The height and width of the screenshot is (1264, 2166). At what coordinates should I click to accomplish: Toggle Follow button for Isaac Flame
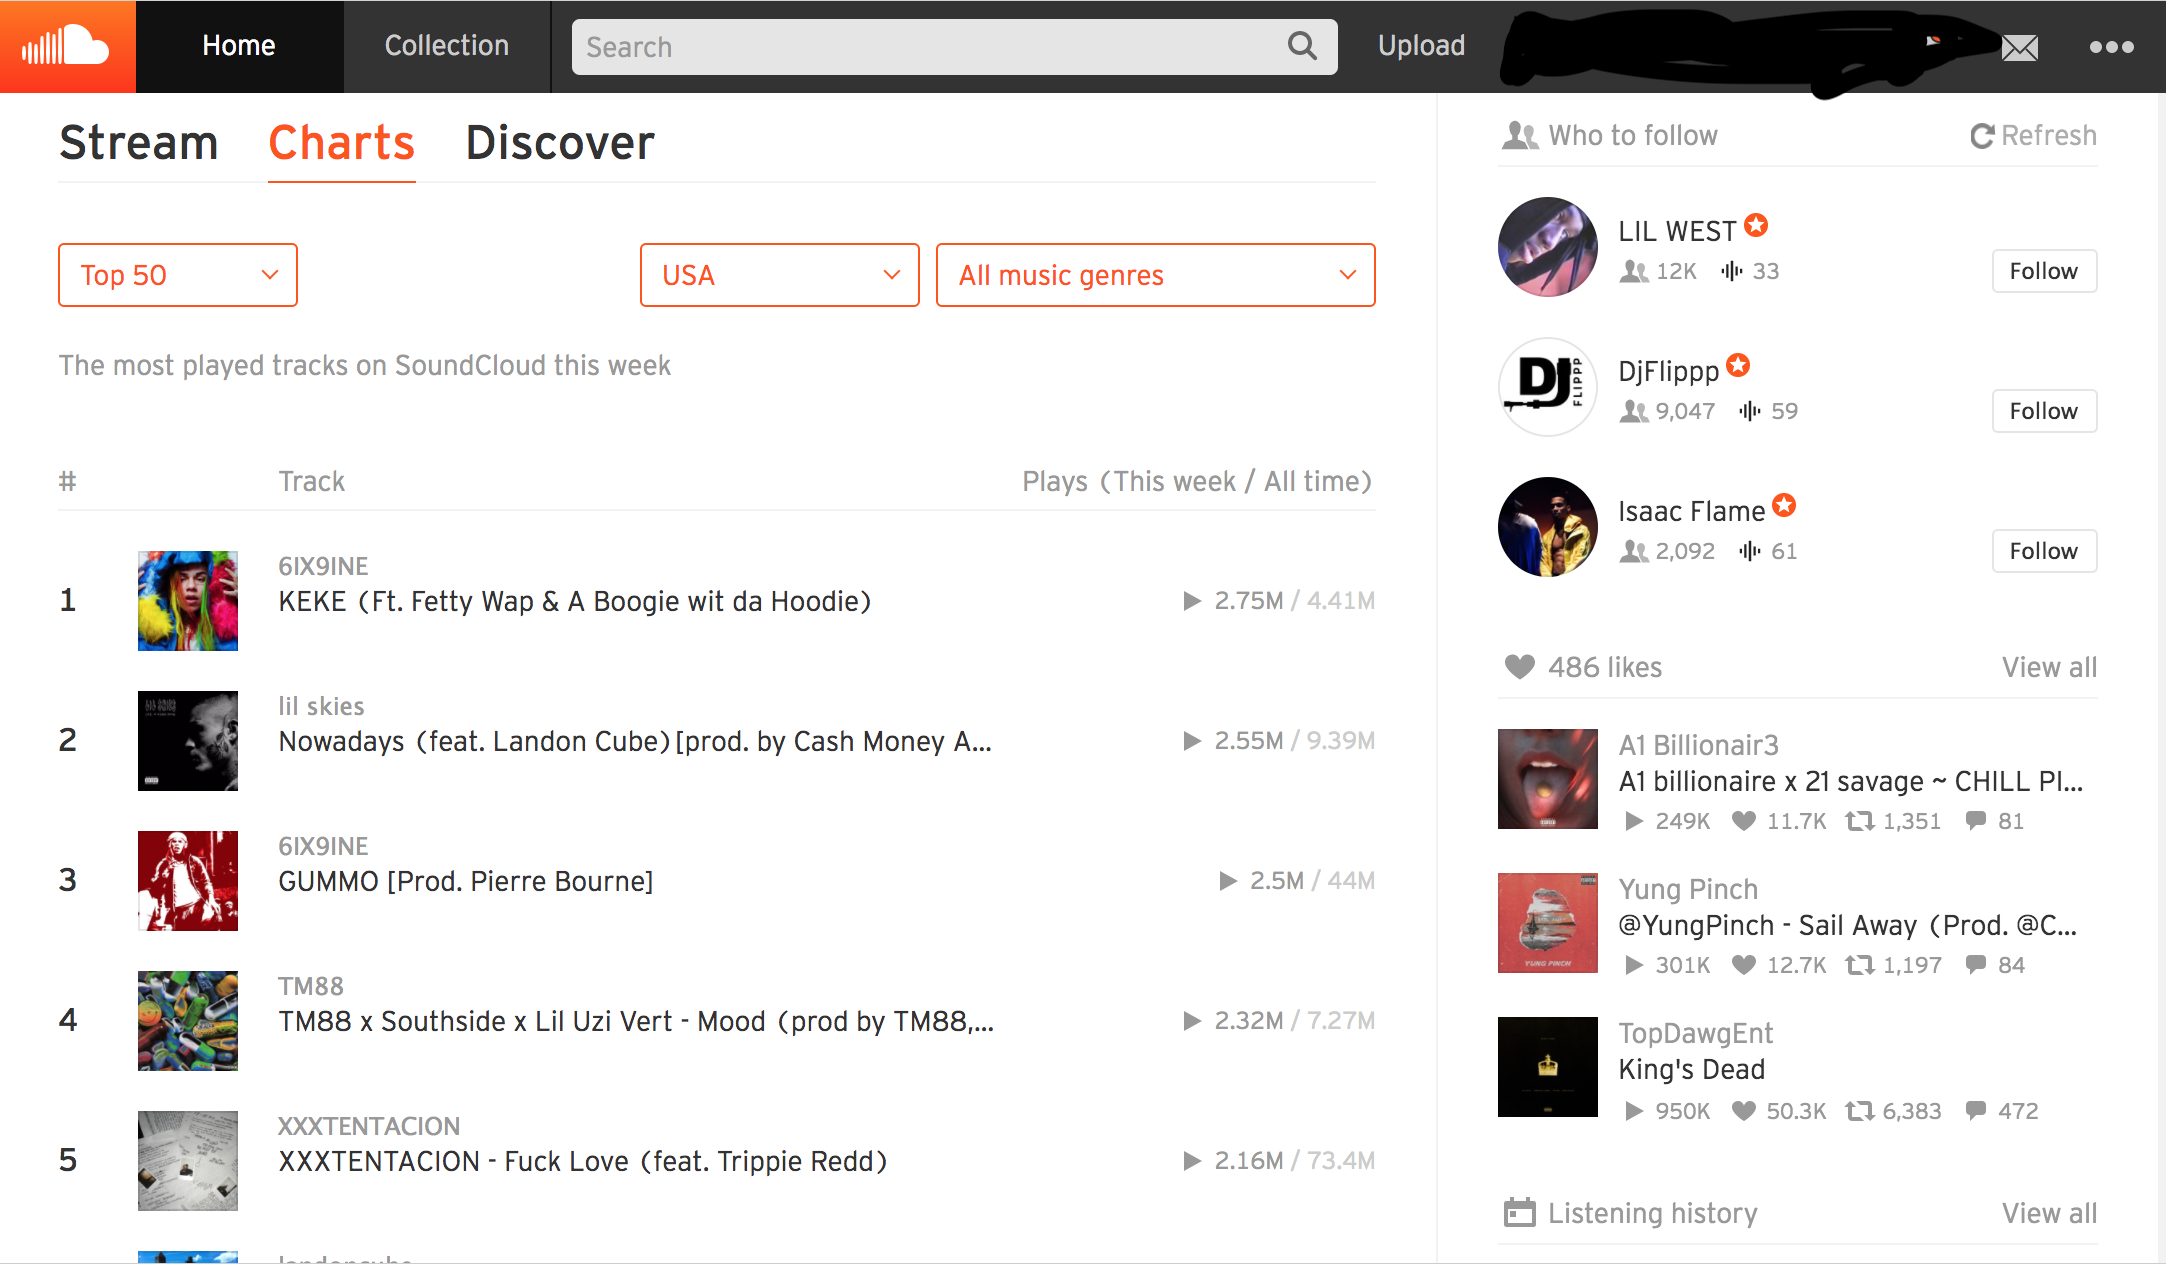tap(2043, 548)
